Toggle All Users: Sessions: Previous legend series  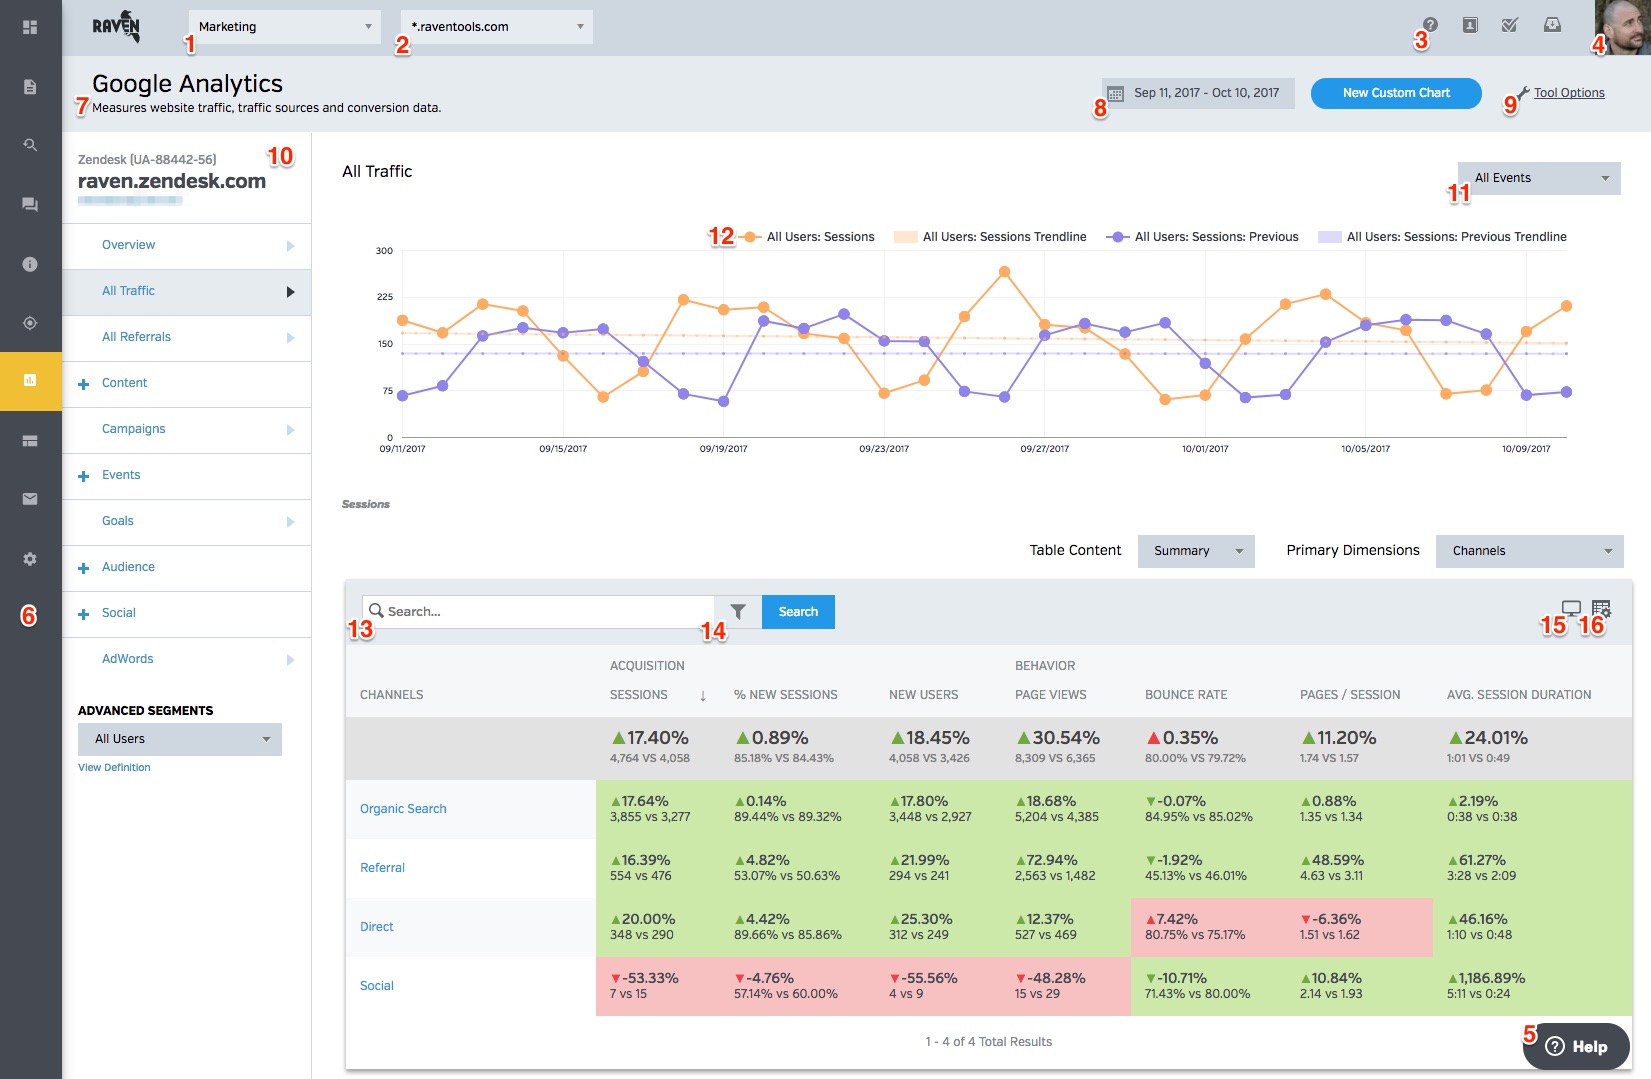click(1215, 237)
